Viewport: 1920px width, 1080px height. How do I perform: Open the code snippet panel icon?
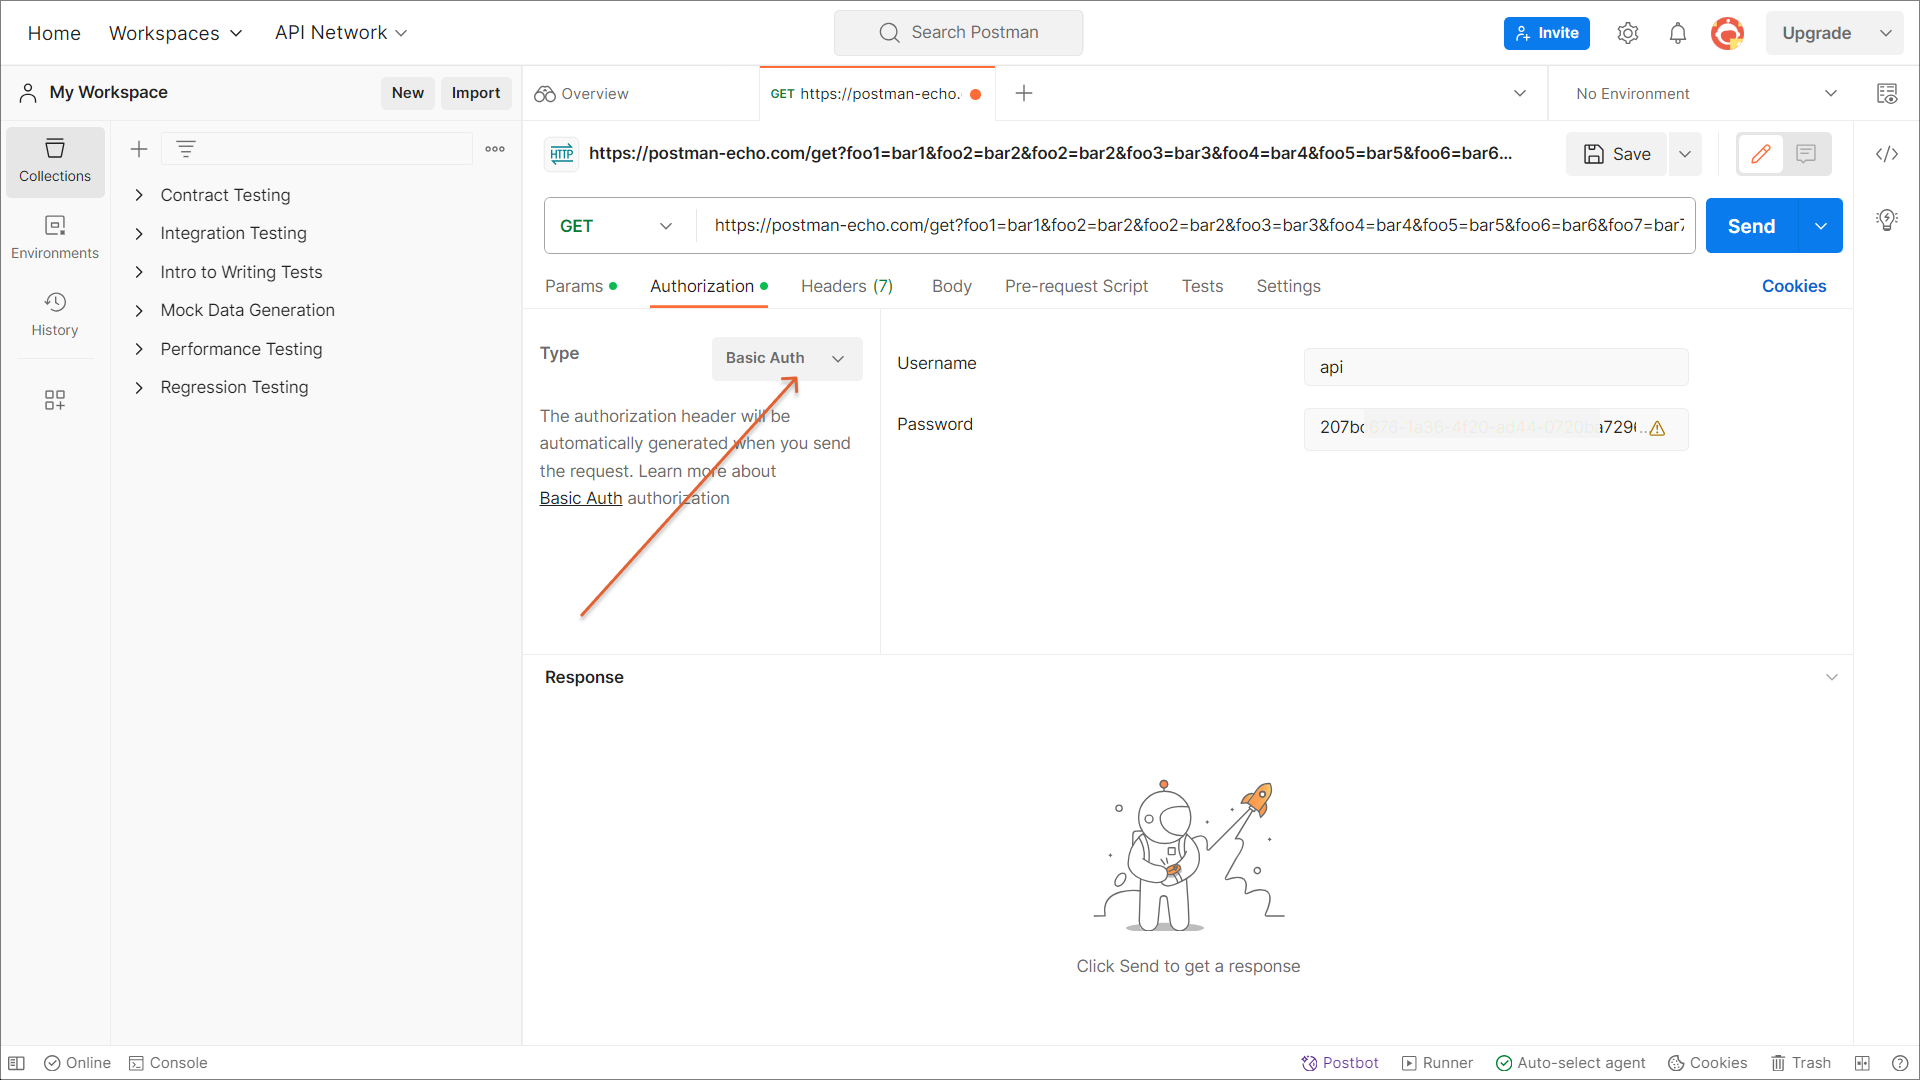click(1886, 154)
